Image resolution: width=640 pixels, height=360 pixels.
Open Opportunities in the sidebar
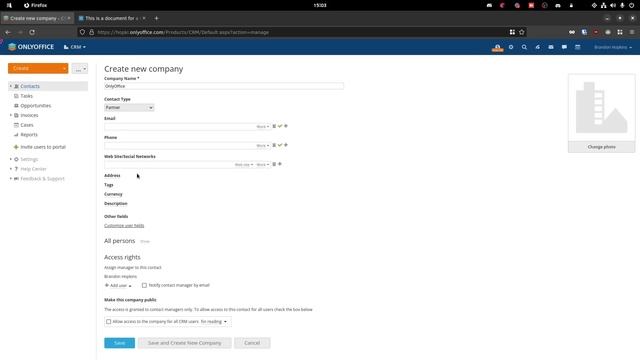pyautogui.click(x=36, y=106)
